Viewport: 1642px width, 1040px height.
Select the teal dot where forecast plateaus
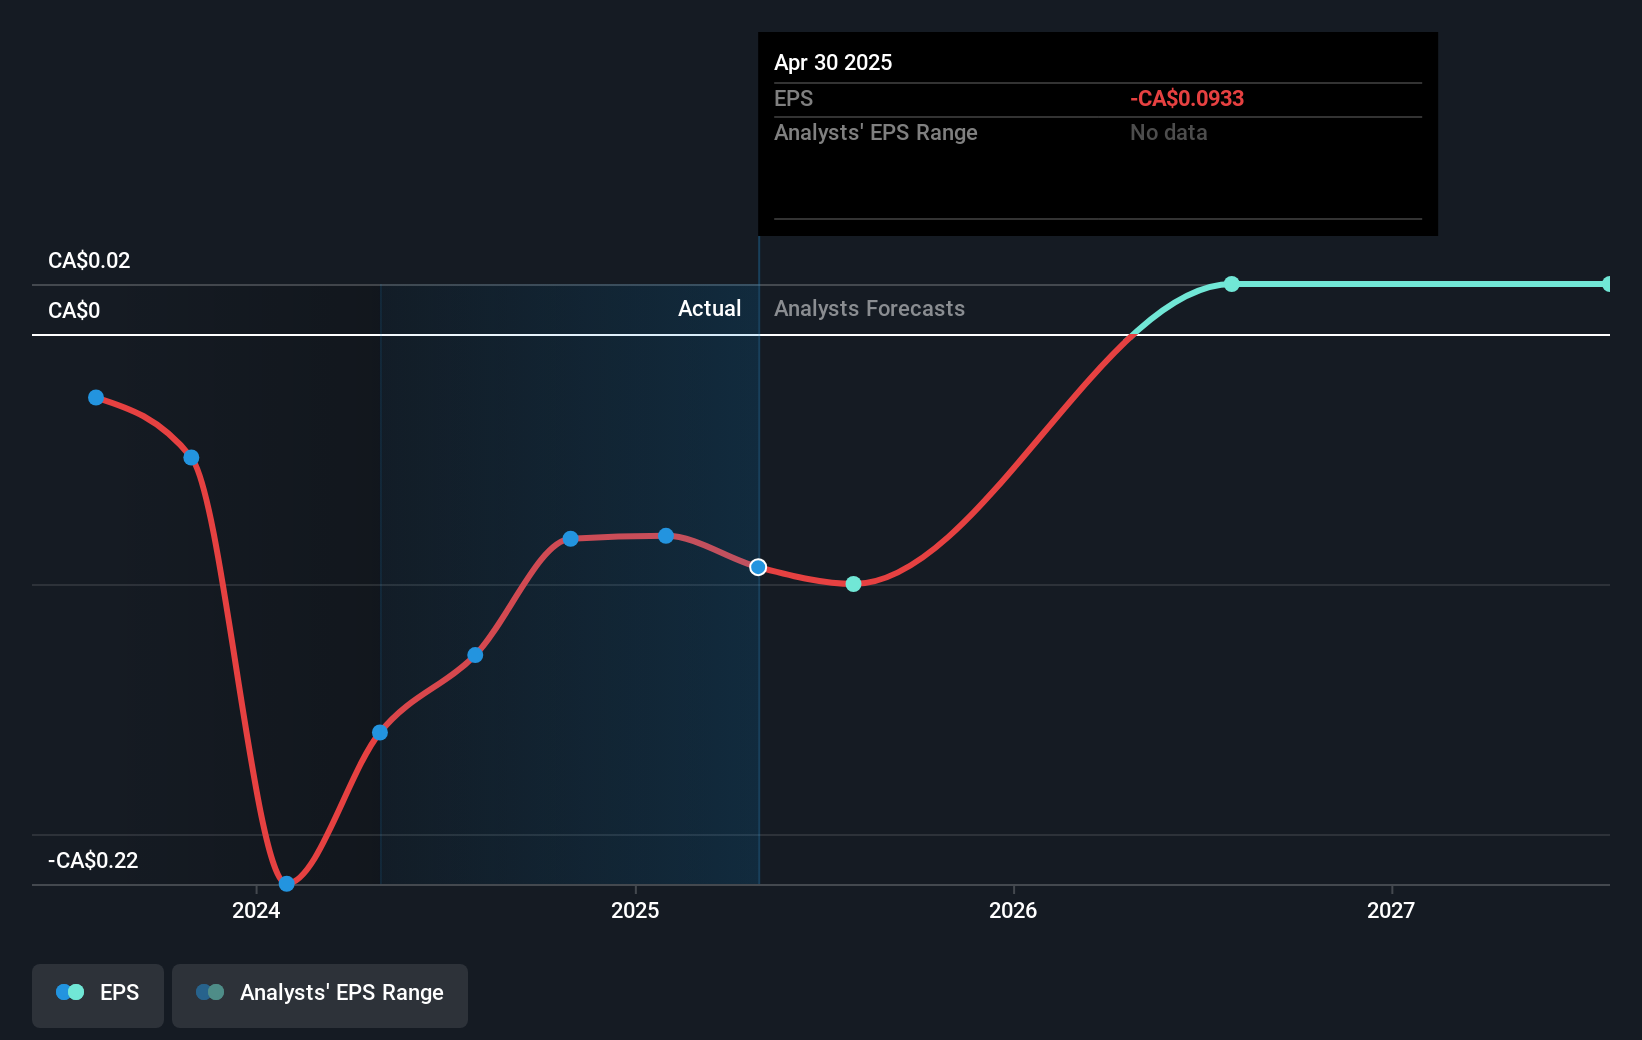click(x=1231, y=284)
